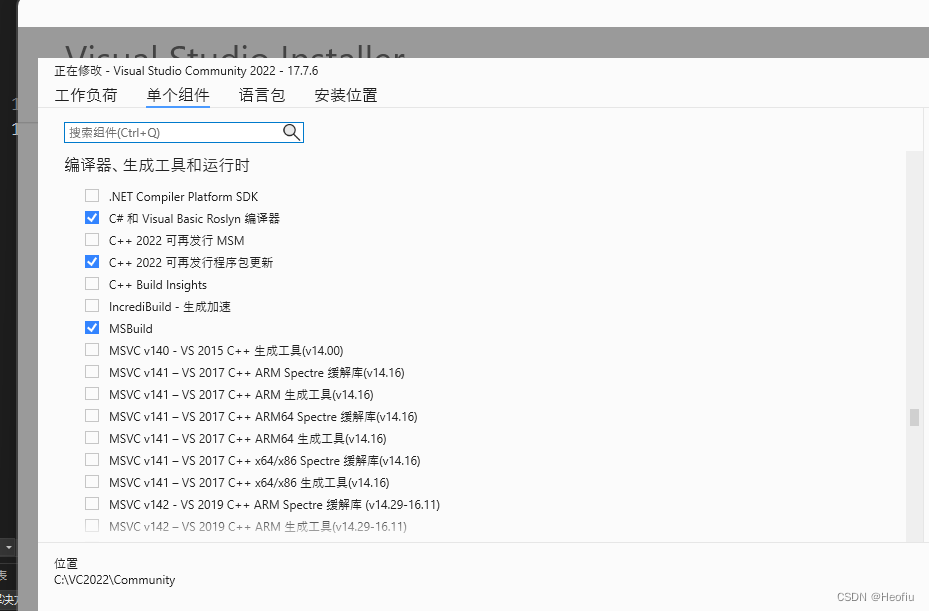Viewport: 929px width, 611px height.
Task: Click the .NET Compiler Platform SDK label
Action: pos(184,197)
